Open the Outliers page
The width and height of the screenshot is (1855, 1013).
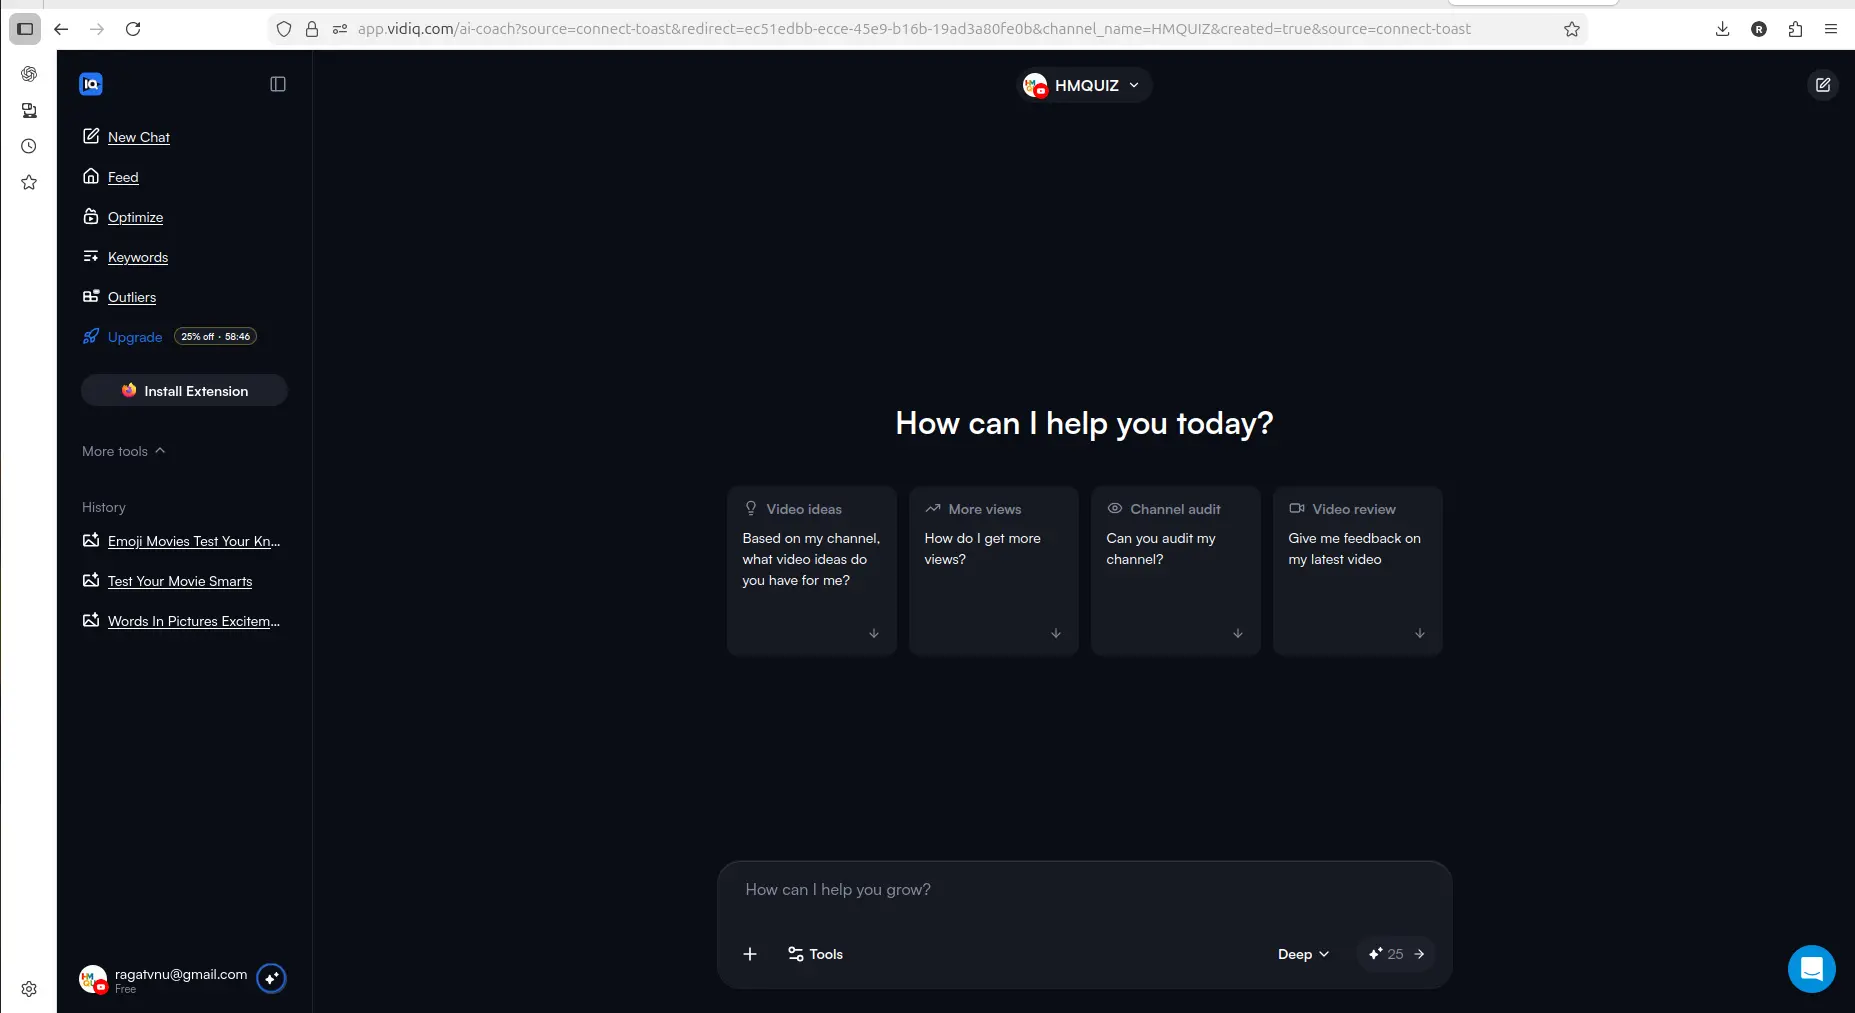119,297
